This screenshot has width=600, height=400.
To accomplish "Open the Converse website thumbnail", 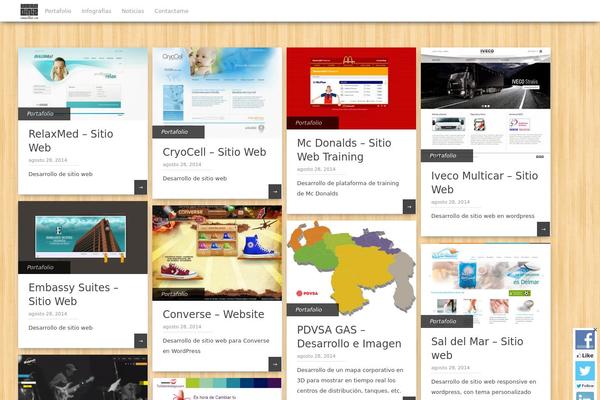I will pos(217,253).
